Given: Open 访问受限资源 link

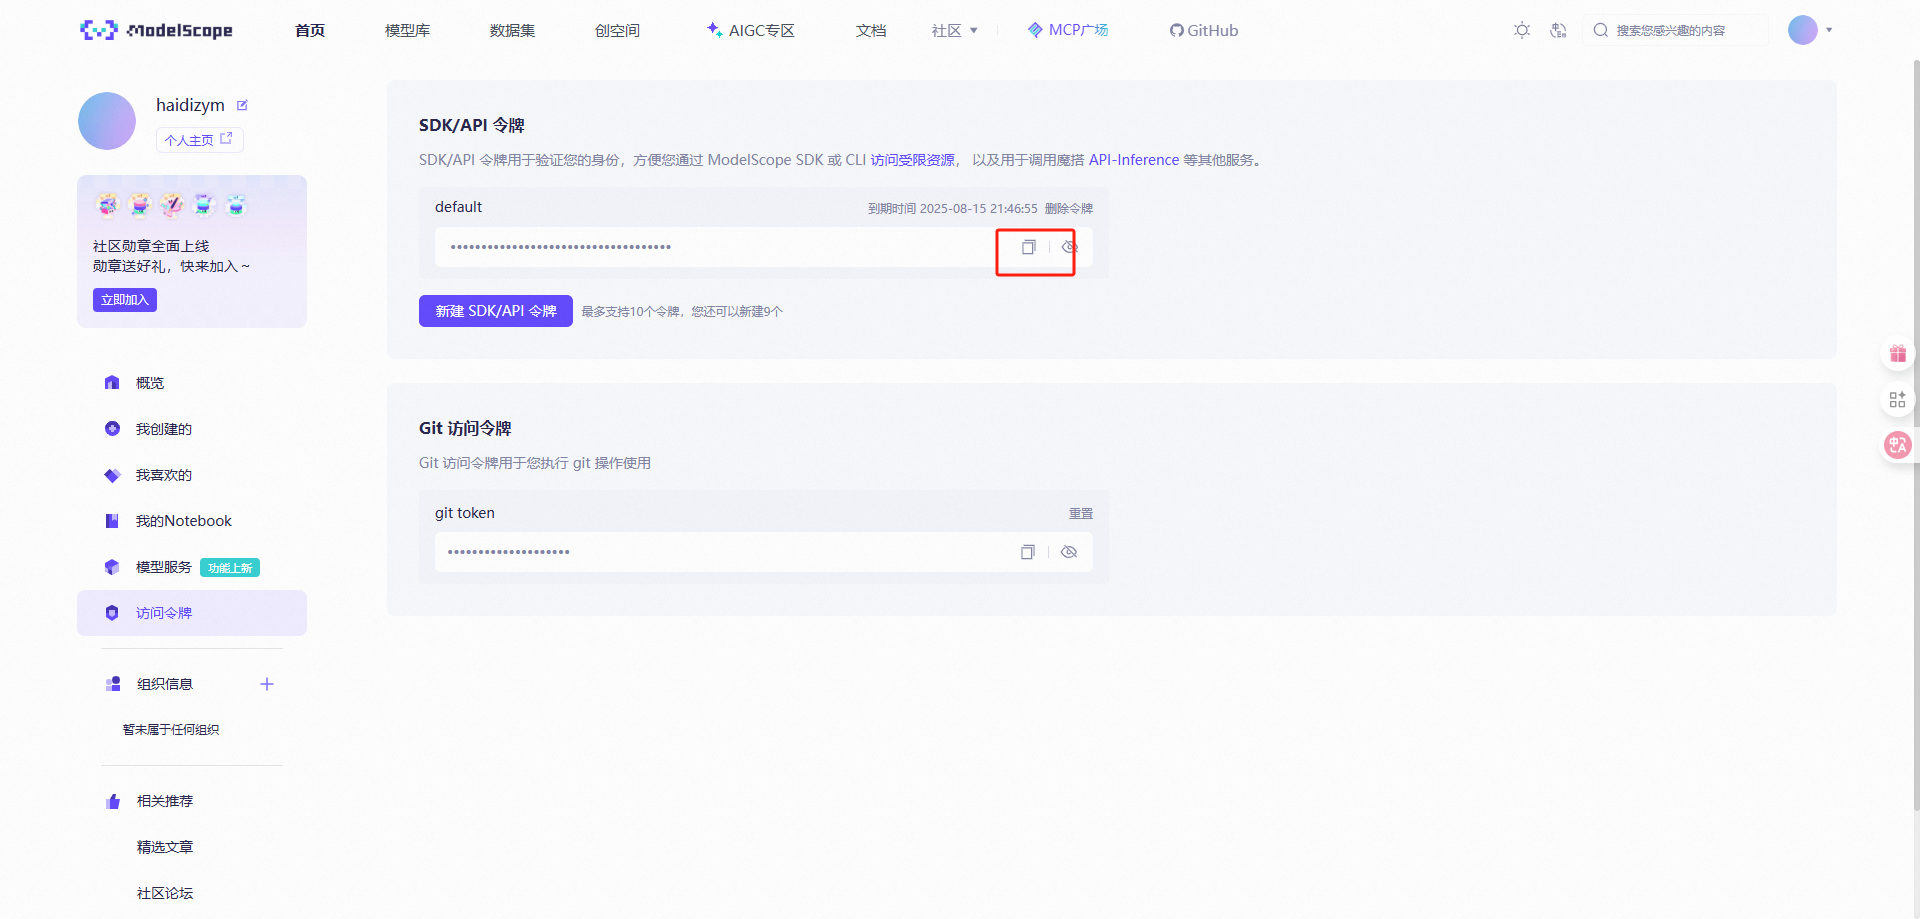Looking at the screenshot, I should tap(912, 160).
